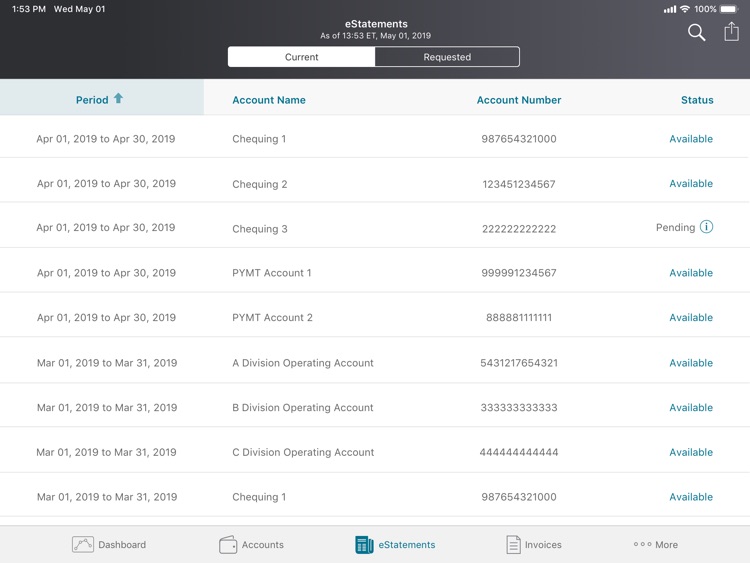
Task: Tap account number 222222222222
Action: [519, 229]
